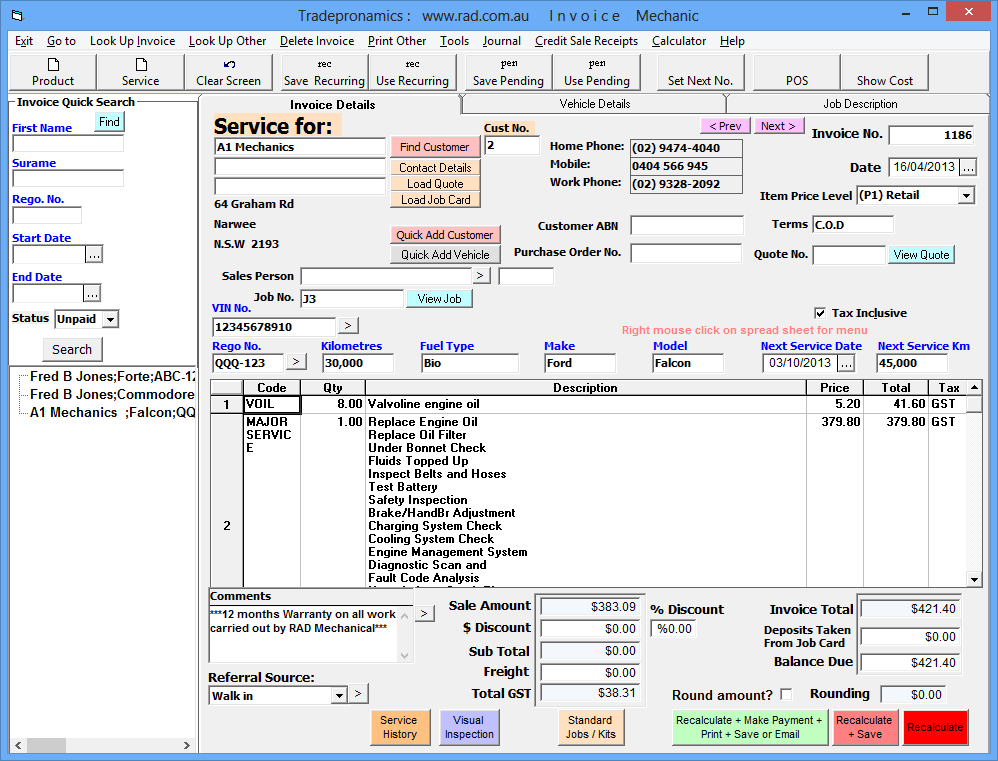The height and width of the screenshot is (761, 998).
Task: Open the Journal menu
Action: tap(501, 41)
